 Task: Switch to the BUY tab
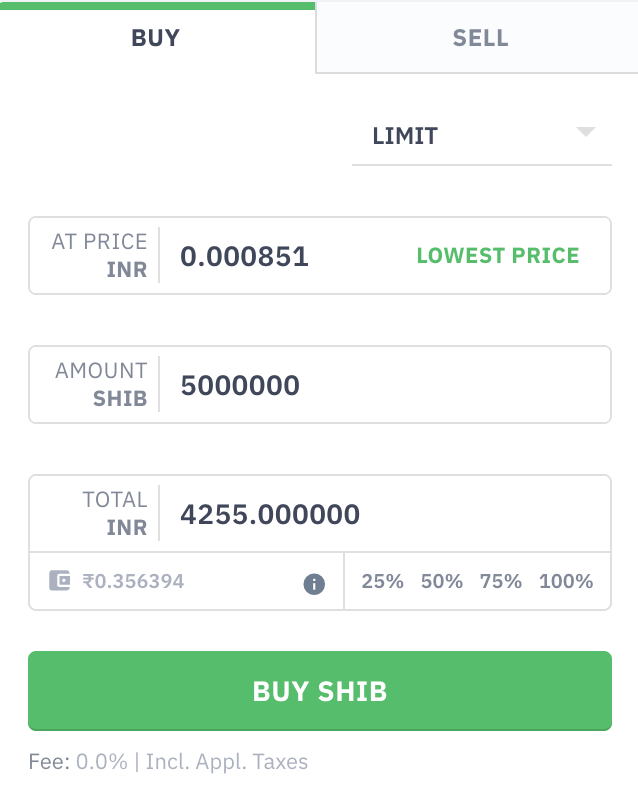point(156,39)
